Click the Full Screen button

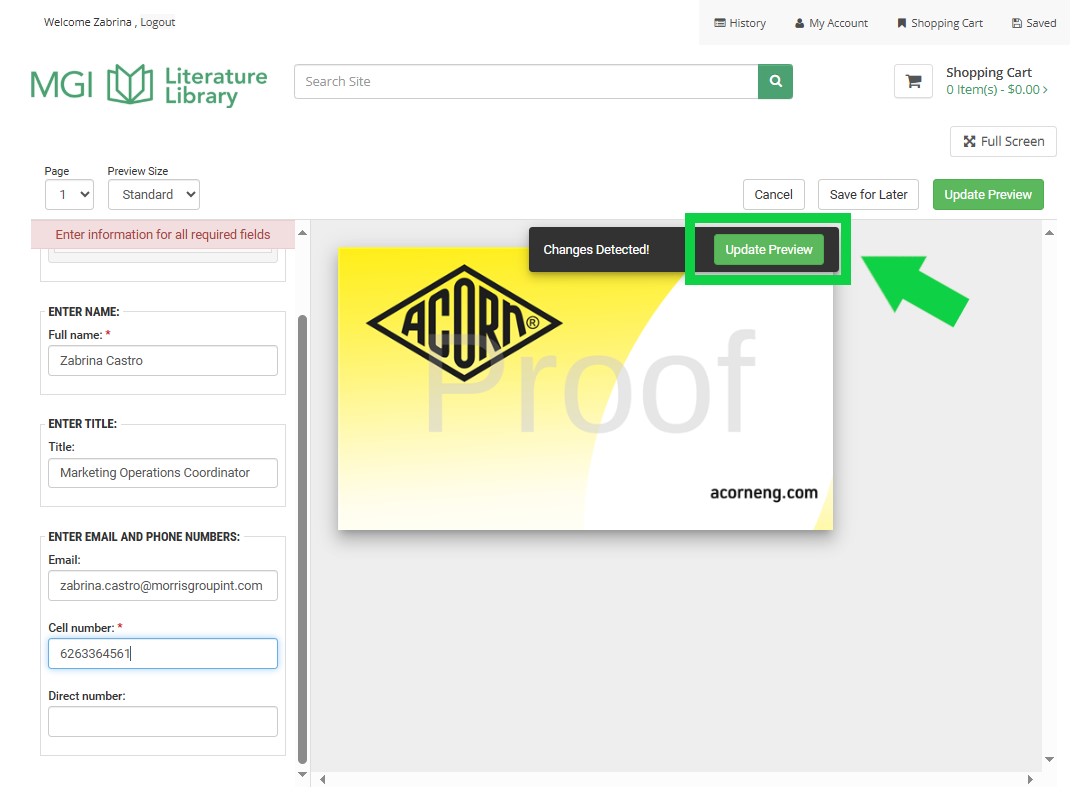tap(1002, 141)
